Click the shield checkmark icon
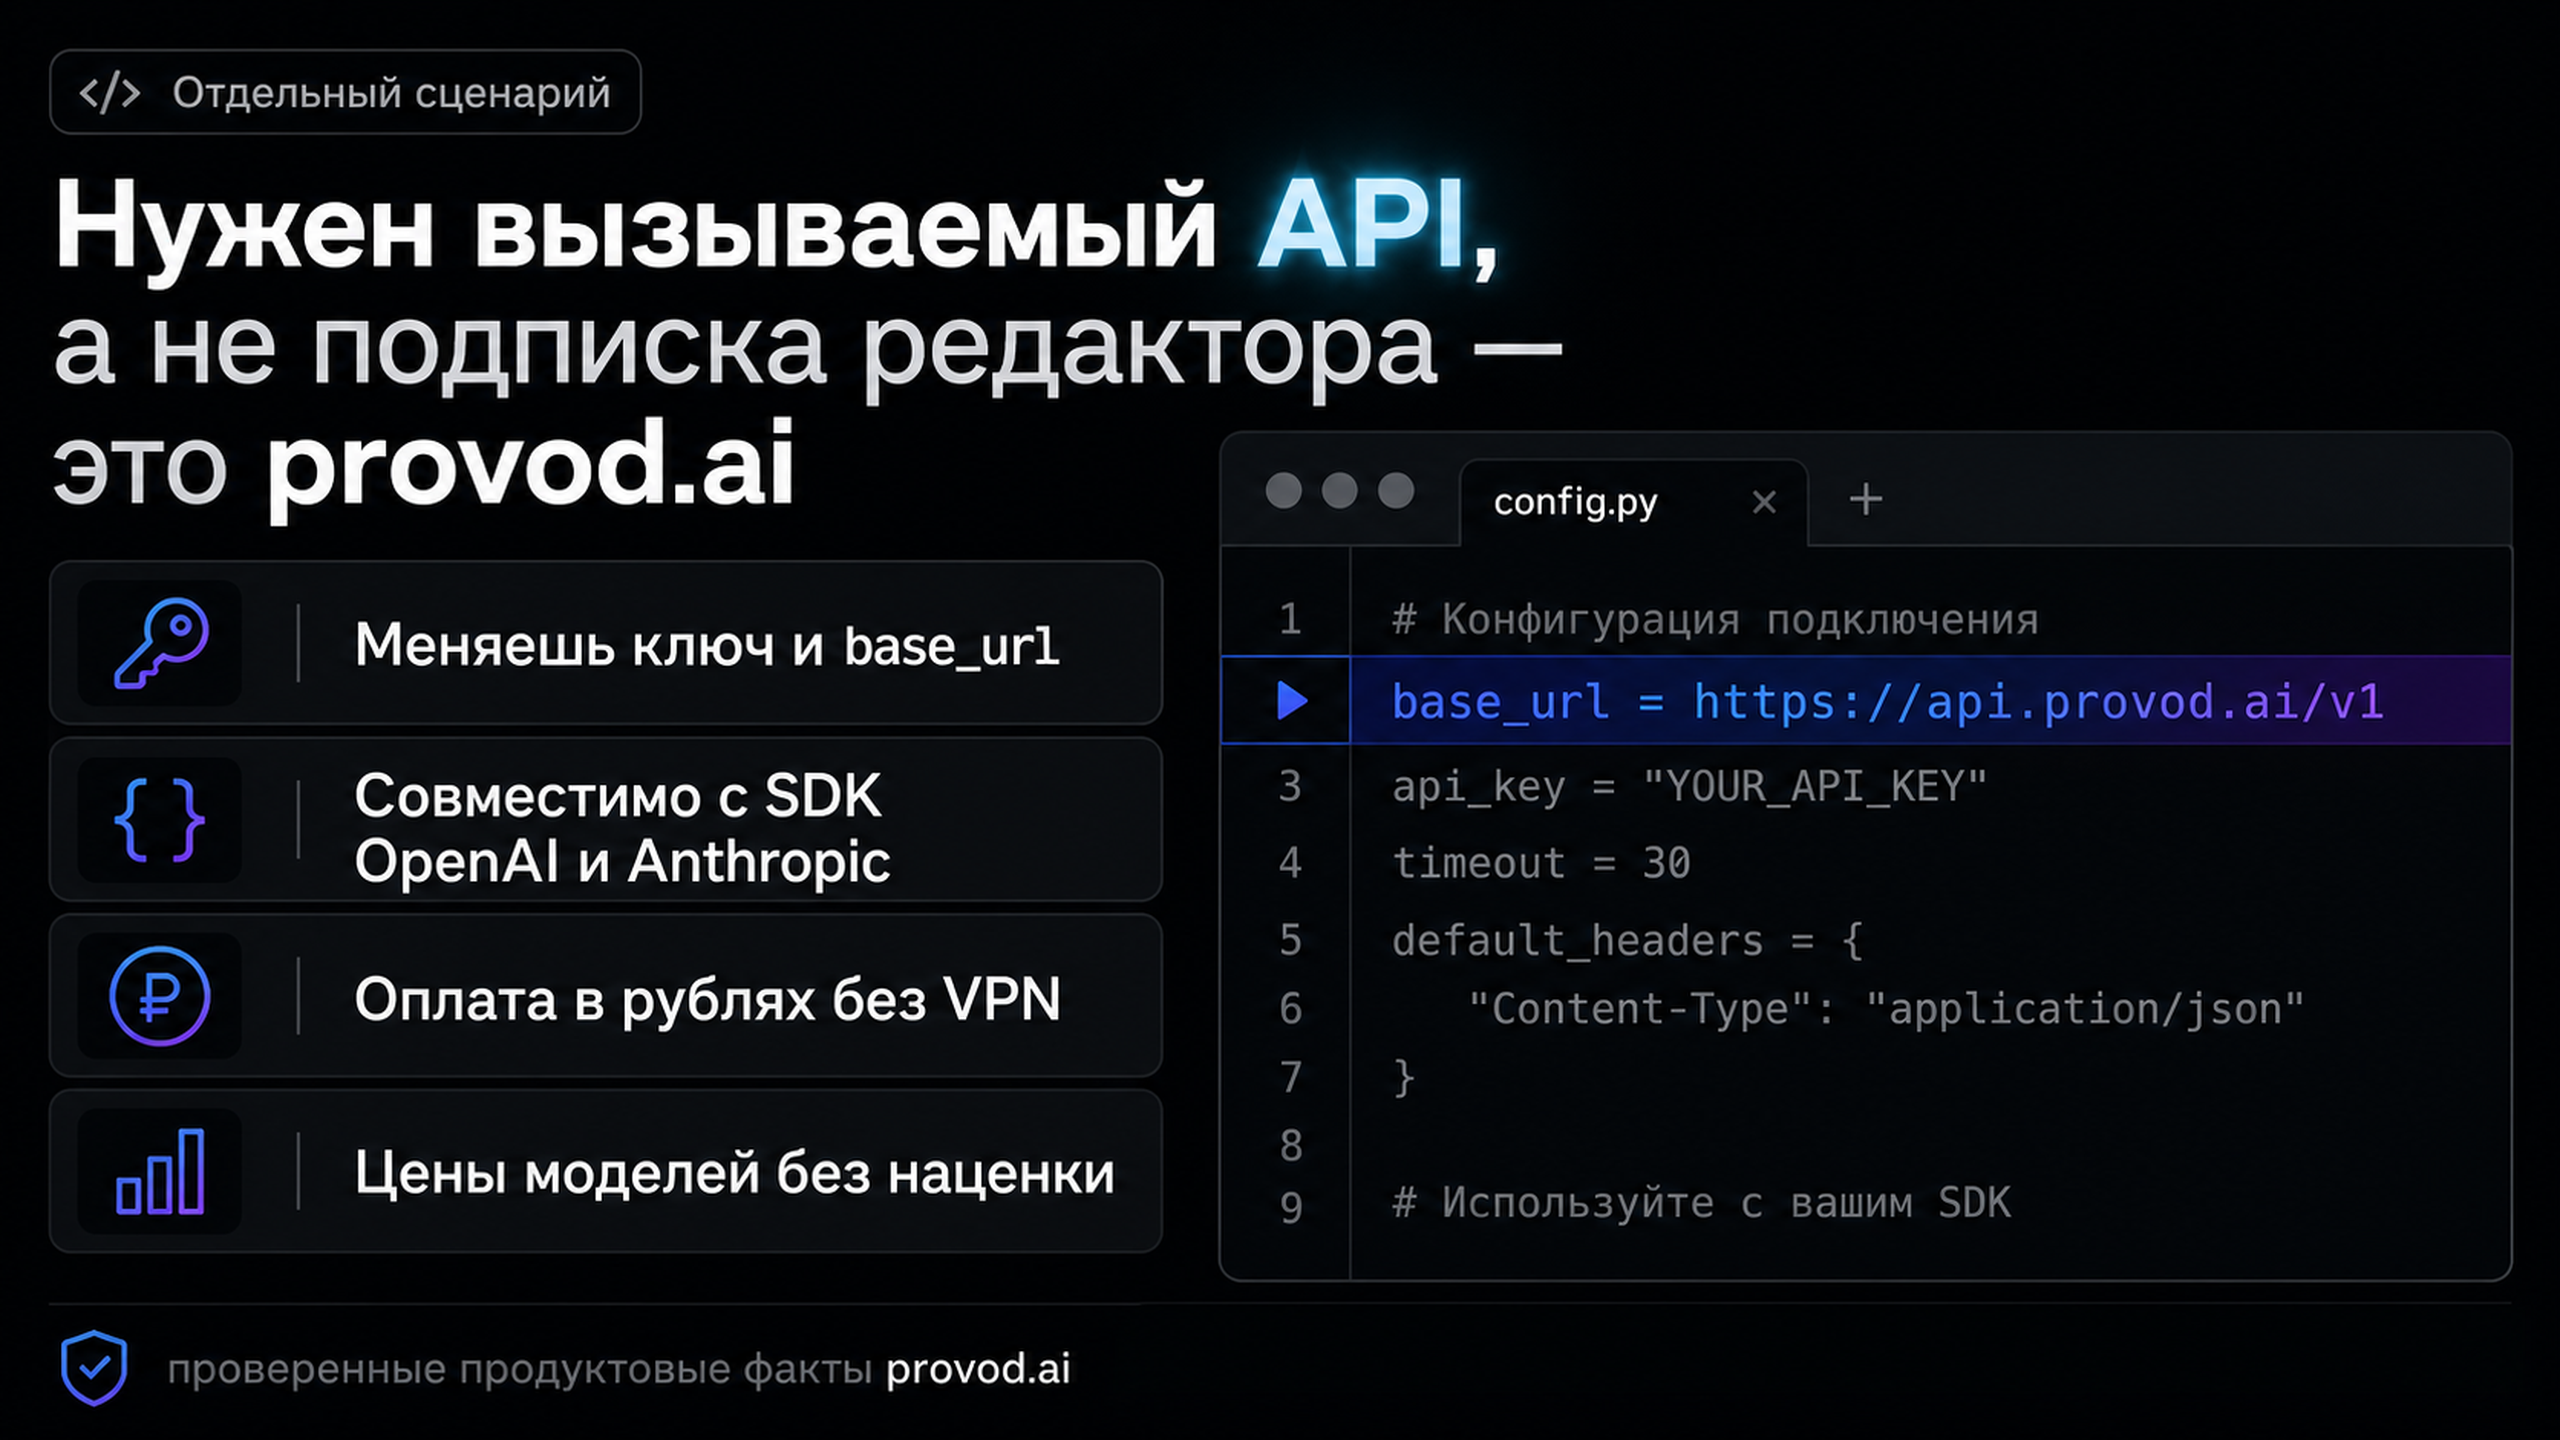The height and width of the screenshot is (1440, 2560). (x=94, y=1367)
